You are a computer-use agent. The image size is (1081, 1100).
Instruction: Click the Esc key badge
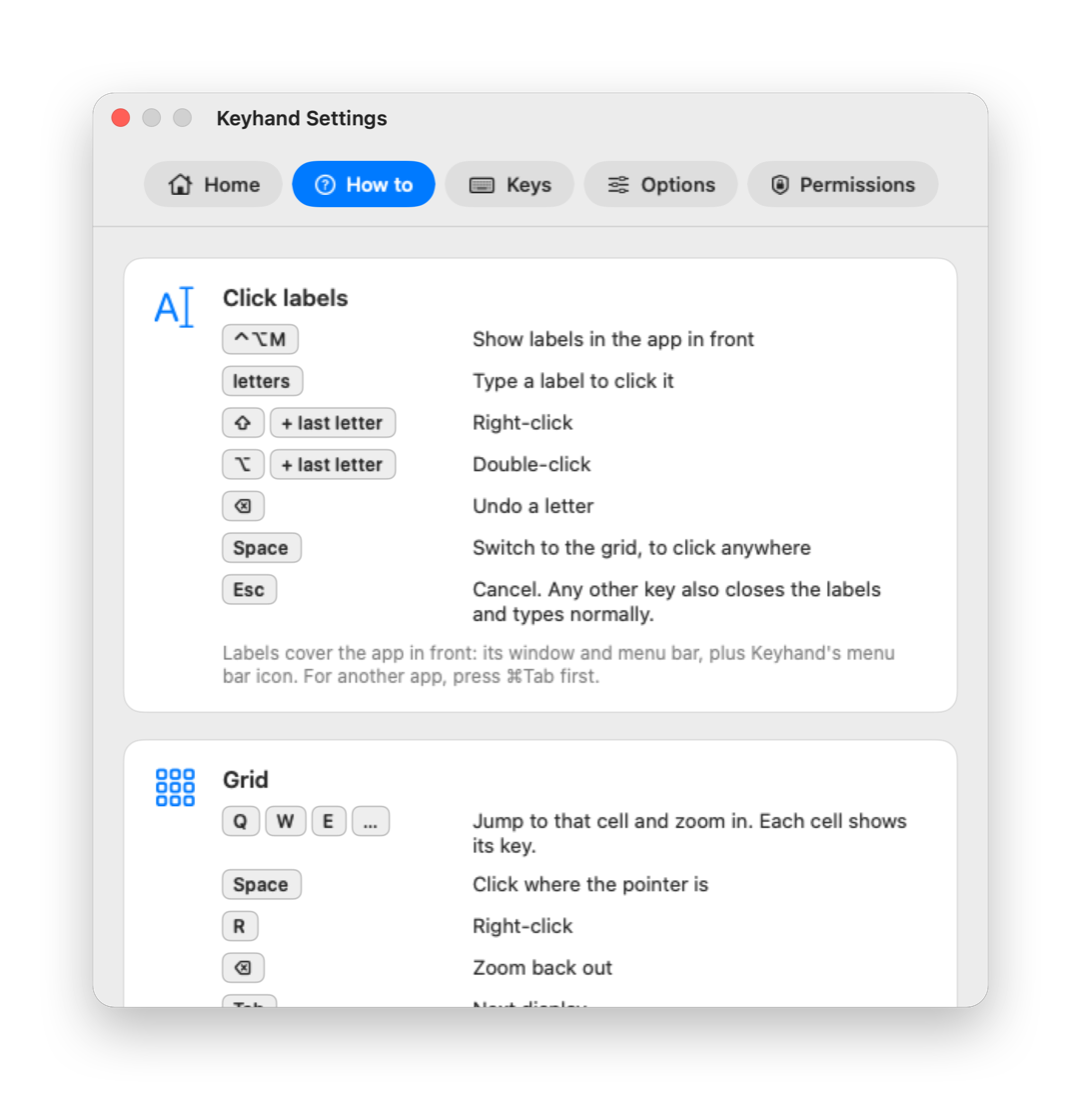point(249,589)
